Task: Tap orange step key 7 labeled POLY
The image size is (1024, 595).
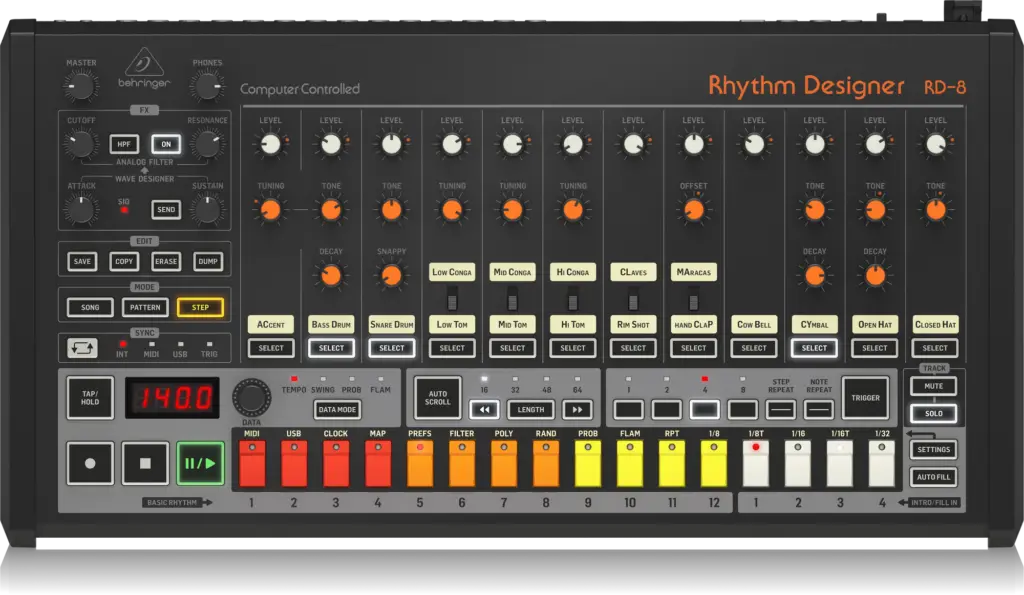Action: 504,464
